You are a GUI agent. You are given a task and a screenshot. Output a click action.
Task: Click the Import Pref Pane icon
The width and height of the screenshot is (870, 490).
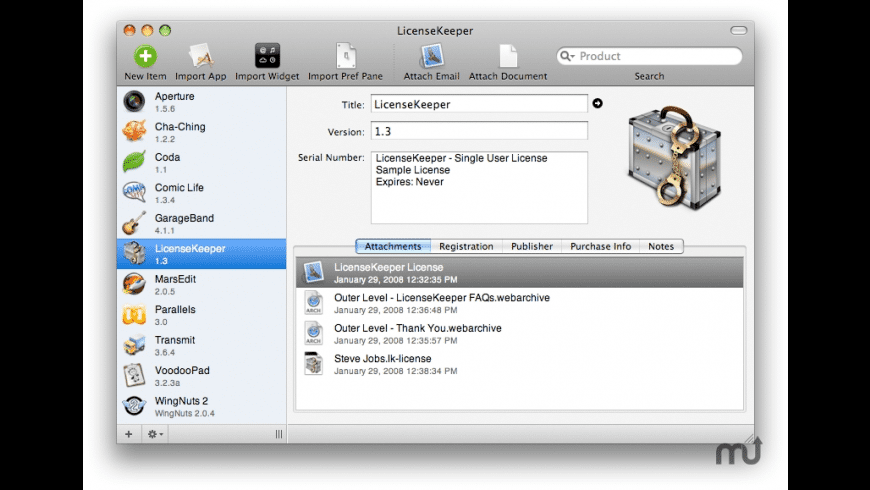tap(346, 56)
